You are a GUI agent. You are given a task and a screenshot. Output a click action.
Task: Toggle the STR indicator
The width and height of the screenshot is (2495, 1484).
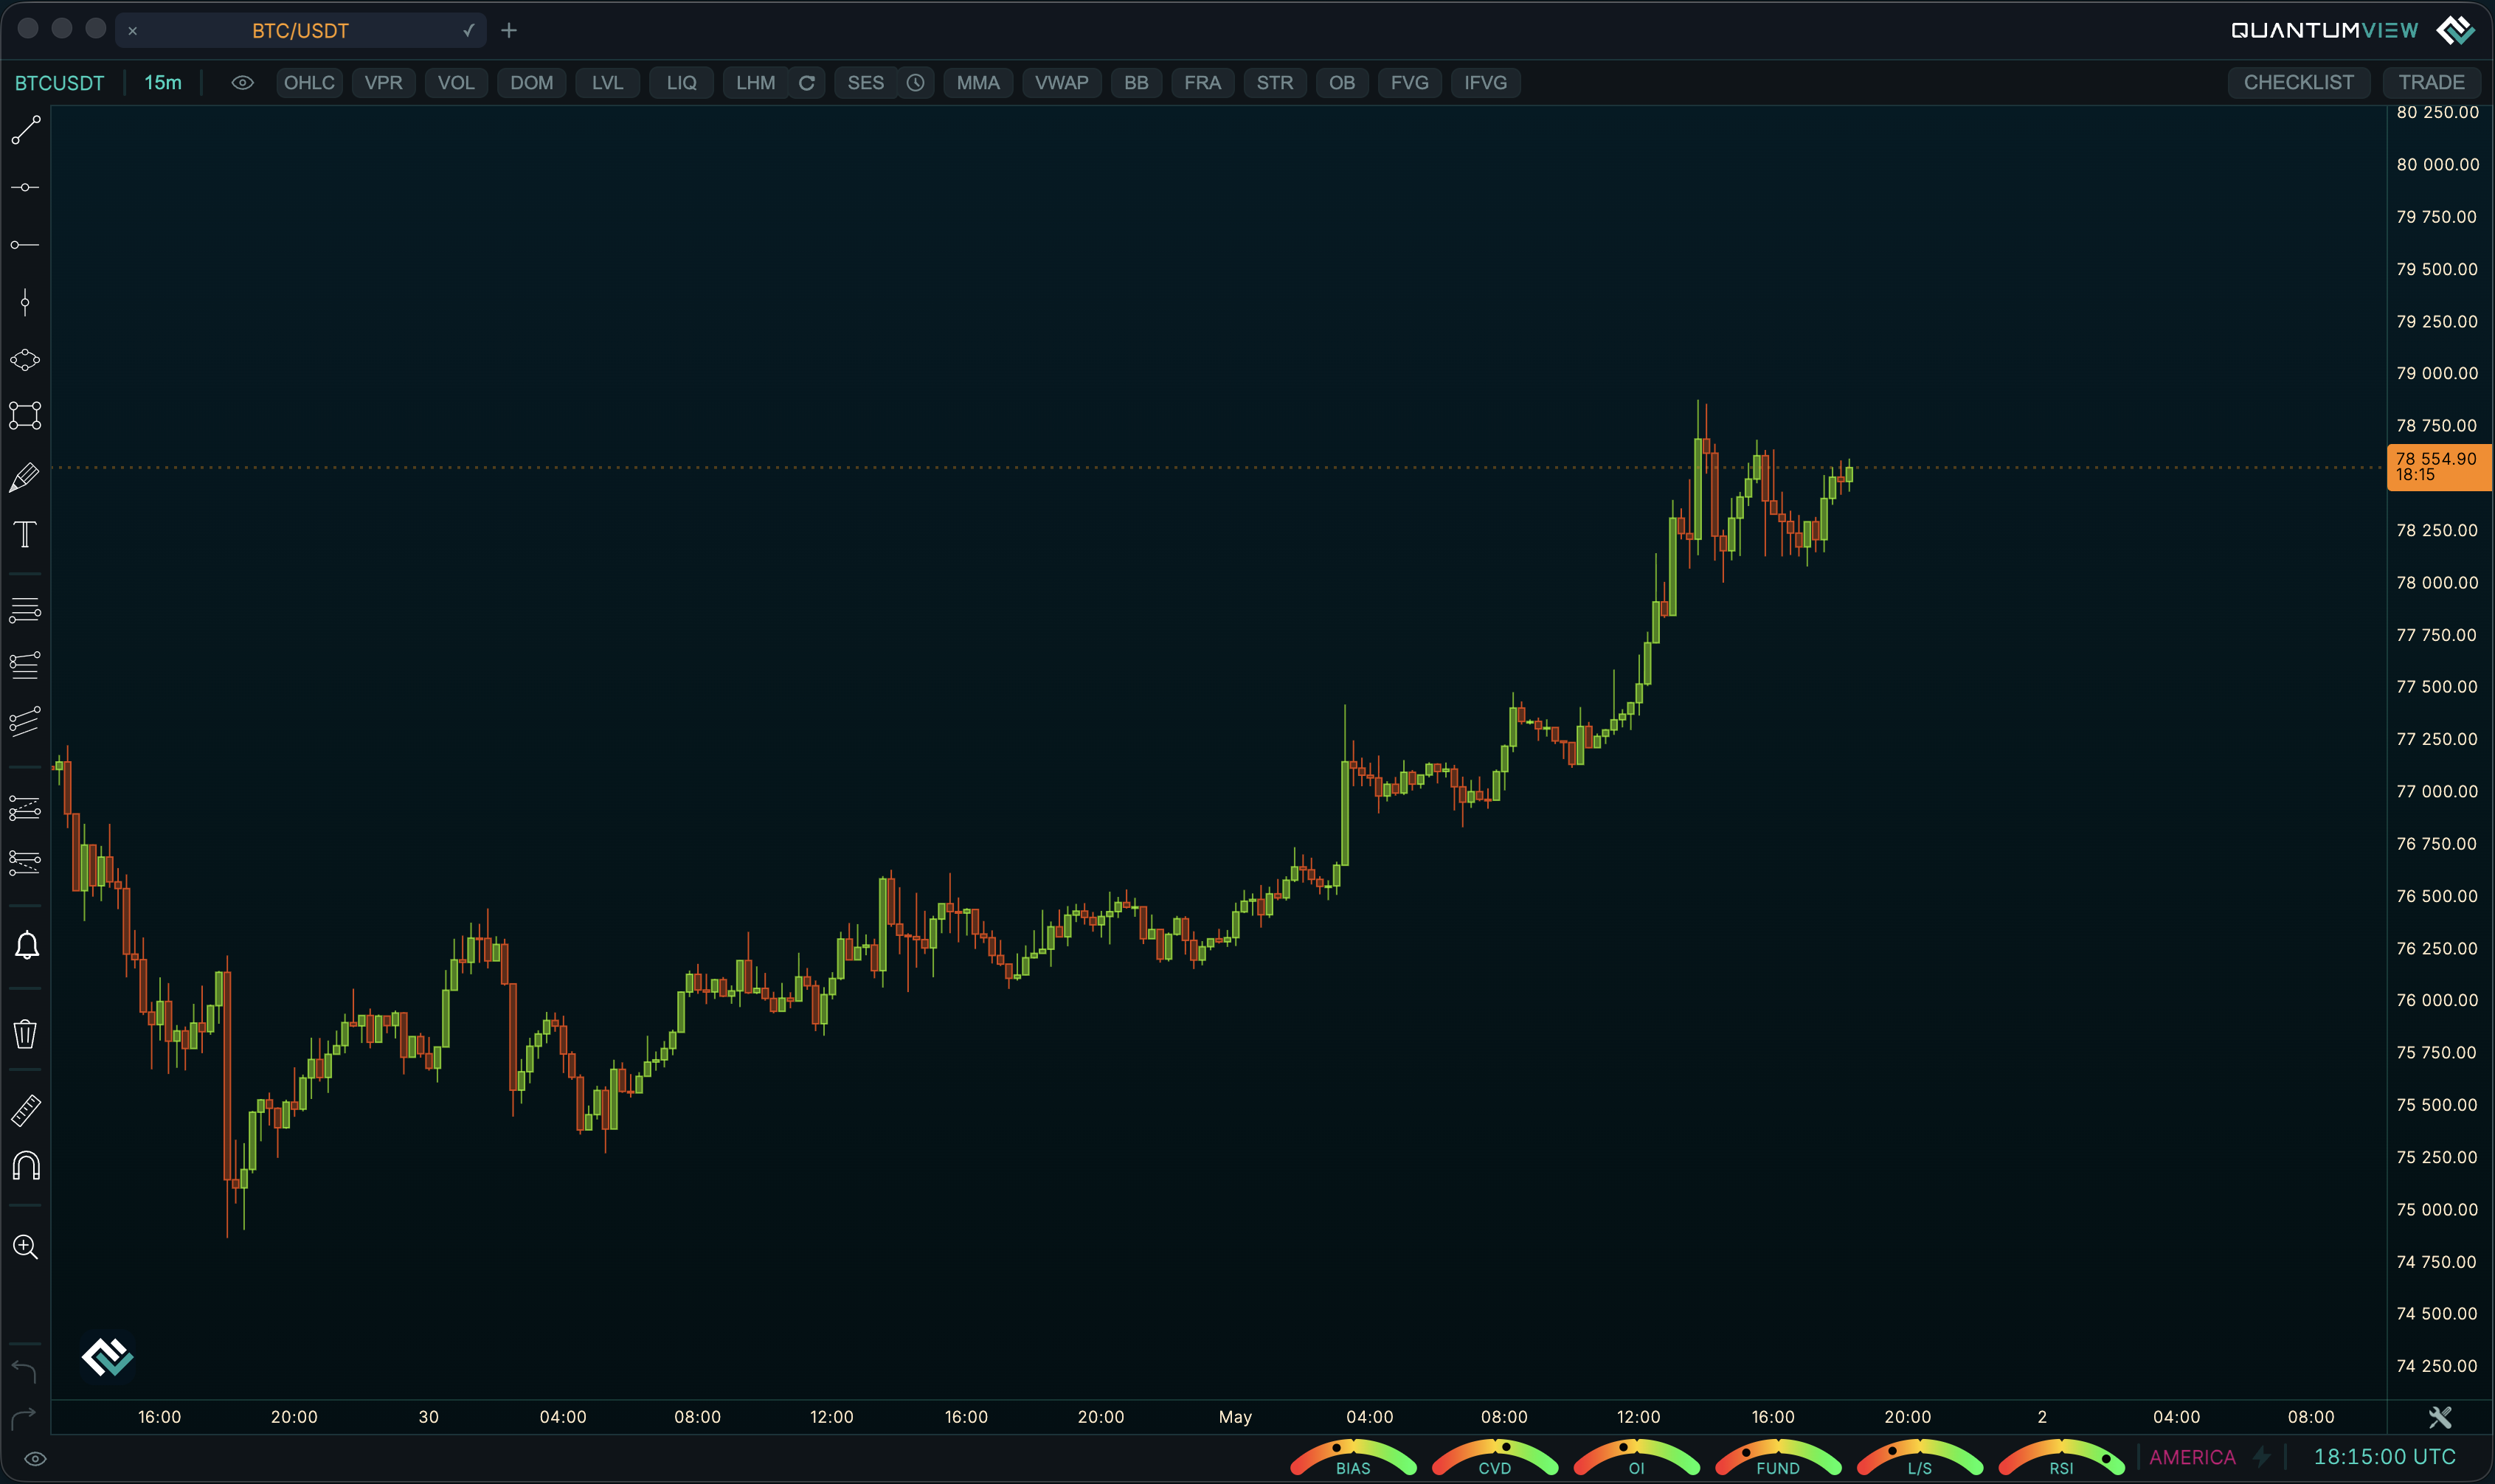pyautogui.click(x=1274, y=83)
